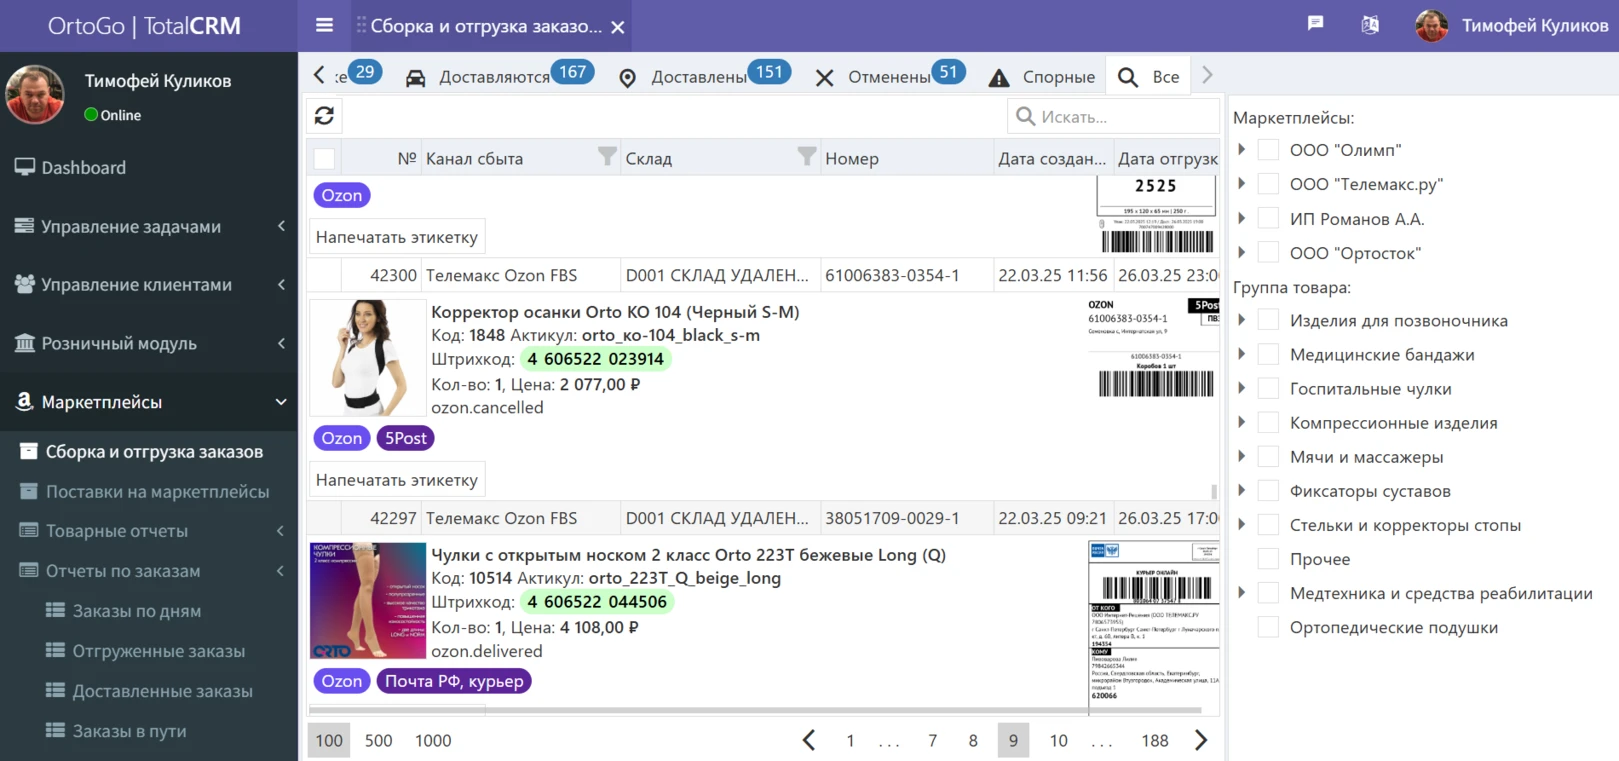Viewport: 1619px width, 761px height.
Task: Enable the Медицинские бандажи checkbox
Action: 1268,355
